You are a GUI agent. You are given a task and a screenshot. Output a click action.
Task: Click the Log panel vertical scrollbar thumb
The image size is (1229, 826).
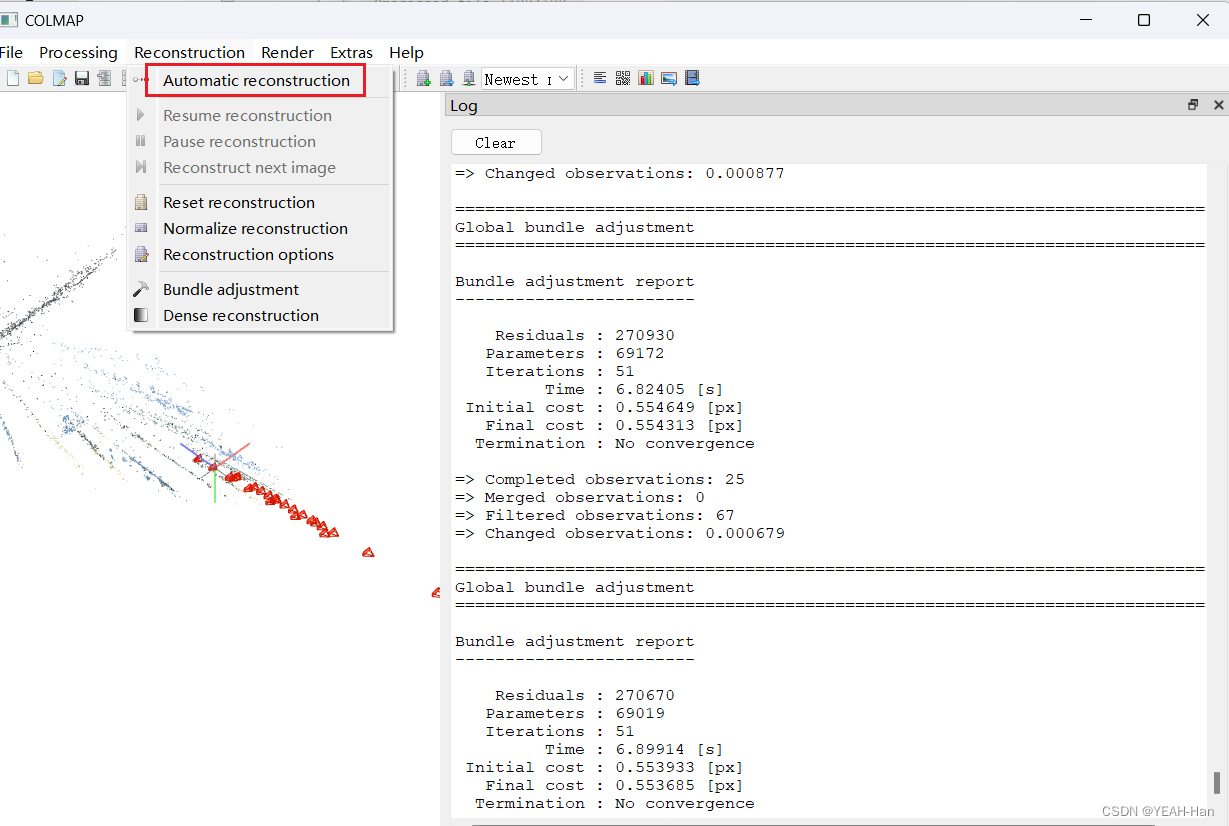[x=1217, y=782]
